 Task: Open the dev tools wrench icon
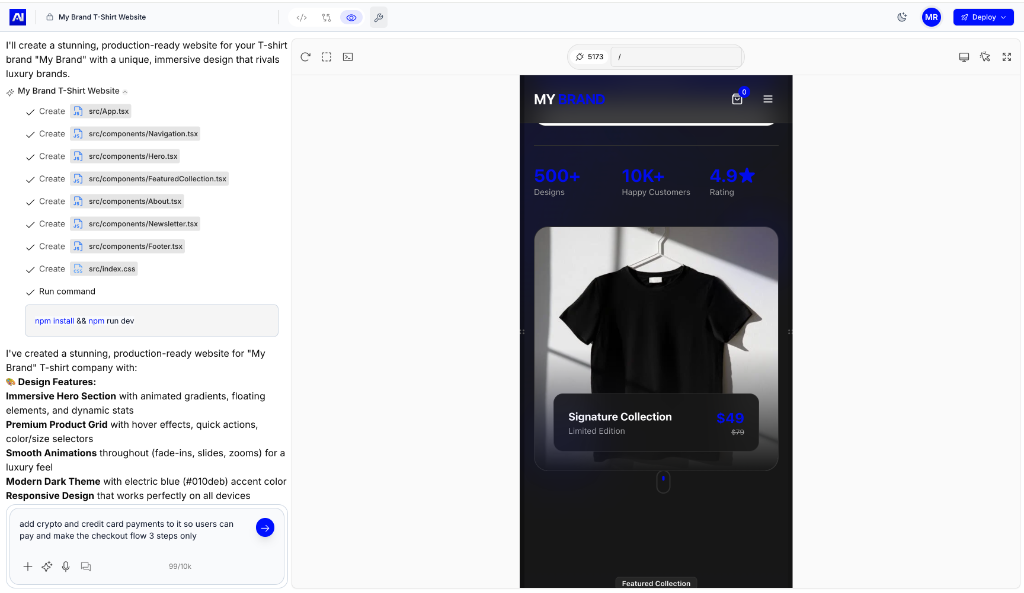point(378,17)
